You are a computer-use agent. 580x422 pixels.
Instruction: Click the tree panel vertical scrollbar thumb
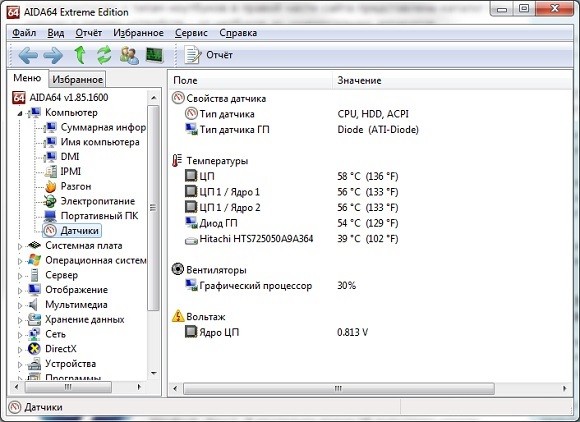(x=153, y=208)
